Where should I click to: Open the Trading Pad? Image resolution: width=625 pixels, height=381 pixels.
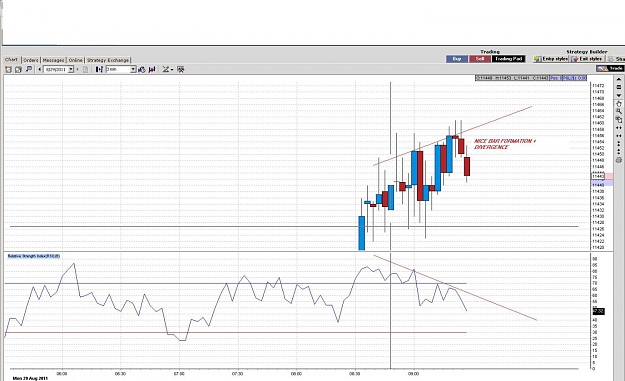[x=509, y=59]
